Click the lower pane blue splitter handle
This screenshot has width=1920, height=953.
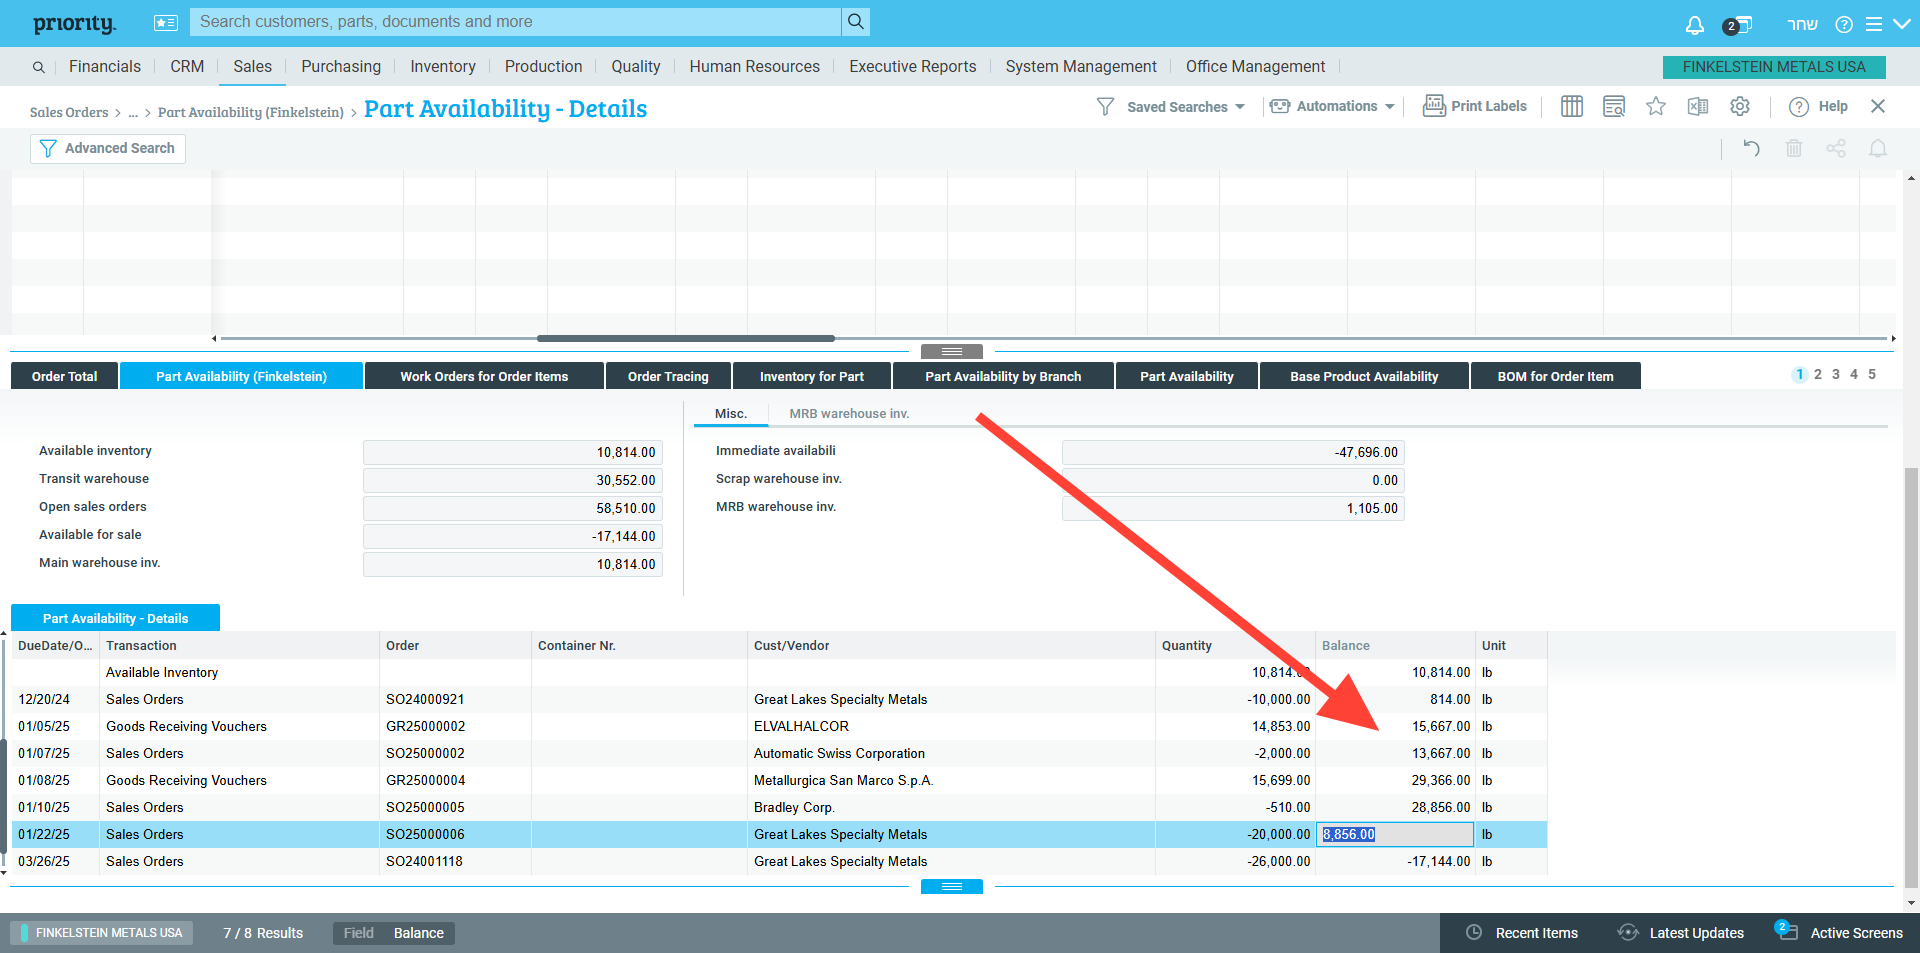pyautogui.click(x=952, y=886)
